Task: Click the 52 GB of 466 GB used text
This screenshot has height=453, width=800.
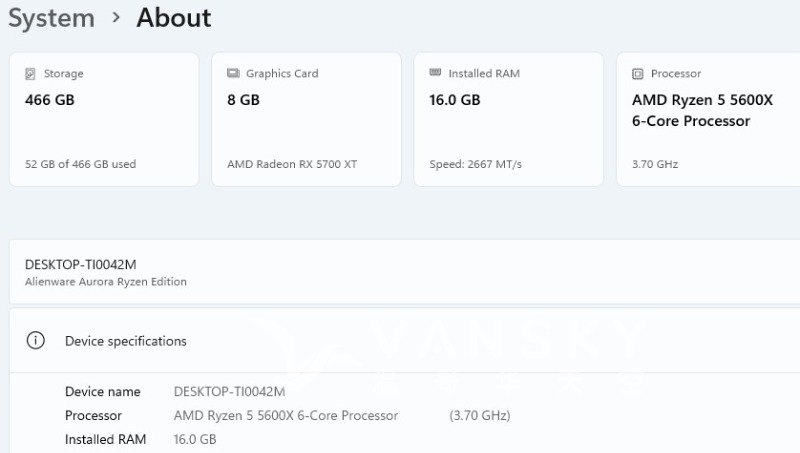Action: click(80, 164)
